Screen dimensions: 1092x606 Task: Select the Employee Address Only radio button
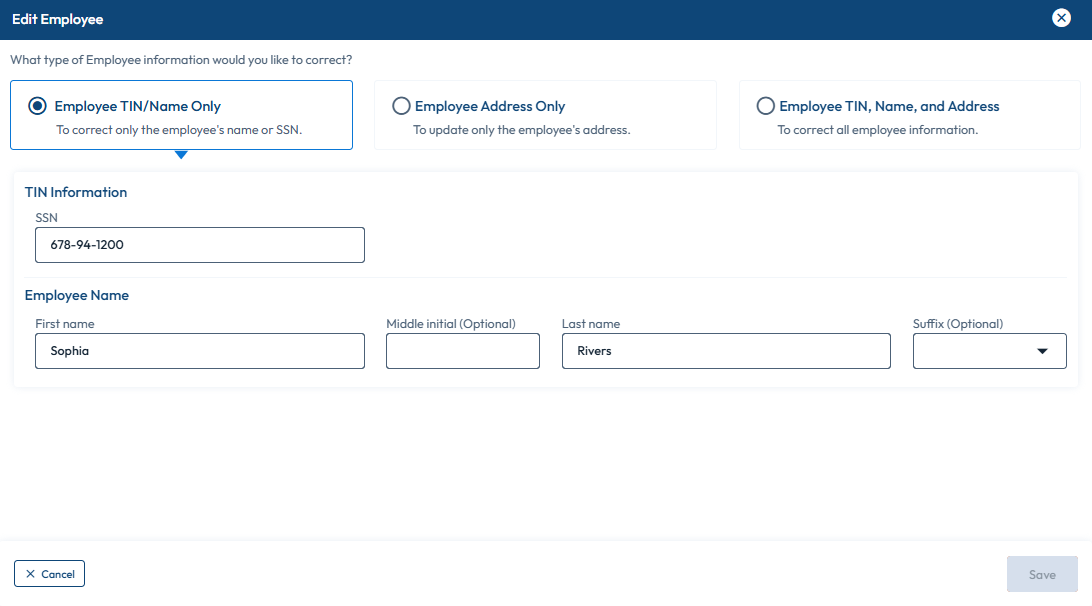click(x=401, y=105)
